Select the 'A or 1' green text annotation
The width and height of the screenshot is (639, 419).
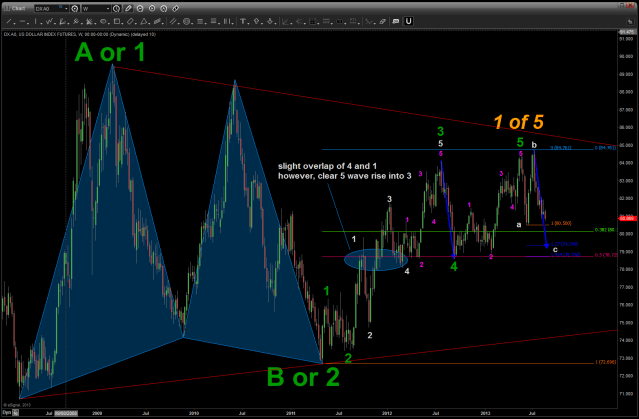coord(110,52)
